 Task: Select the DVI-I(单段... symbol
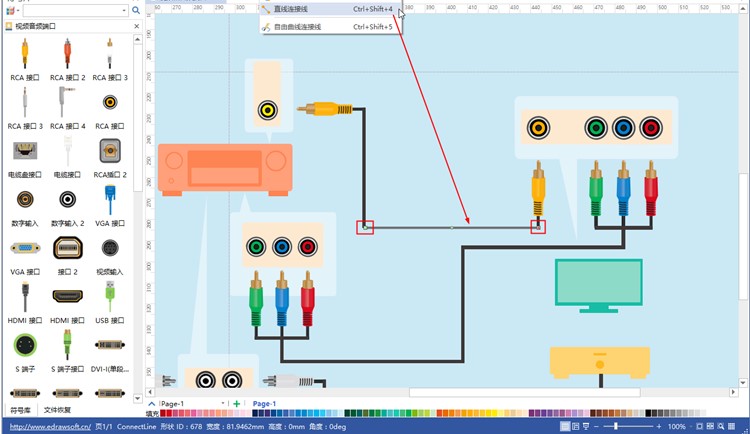110,345
